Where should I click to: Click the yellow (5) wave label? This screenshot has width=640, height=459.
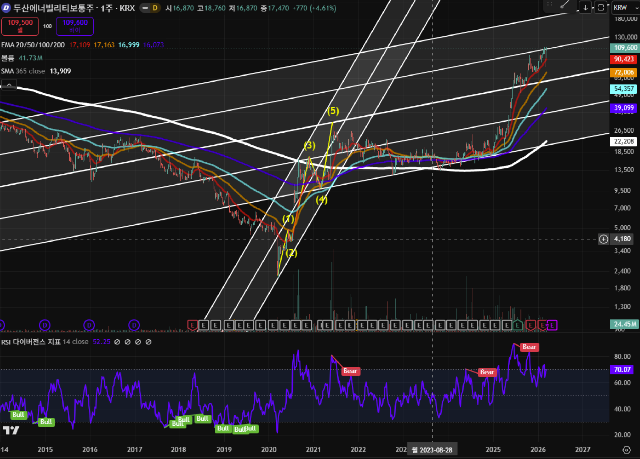[x=333, y=111]
